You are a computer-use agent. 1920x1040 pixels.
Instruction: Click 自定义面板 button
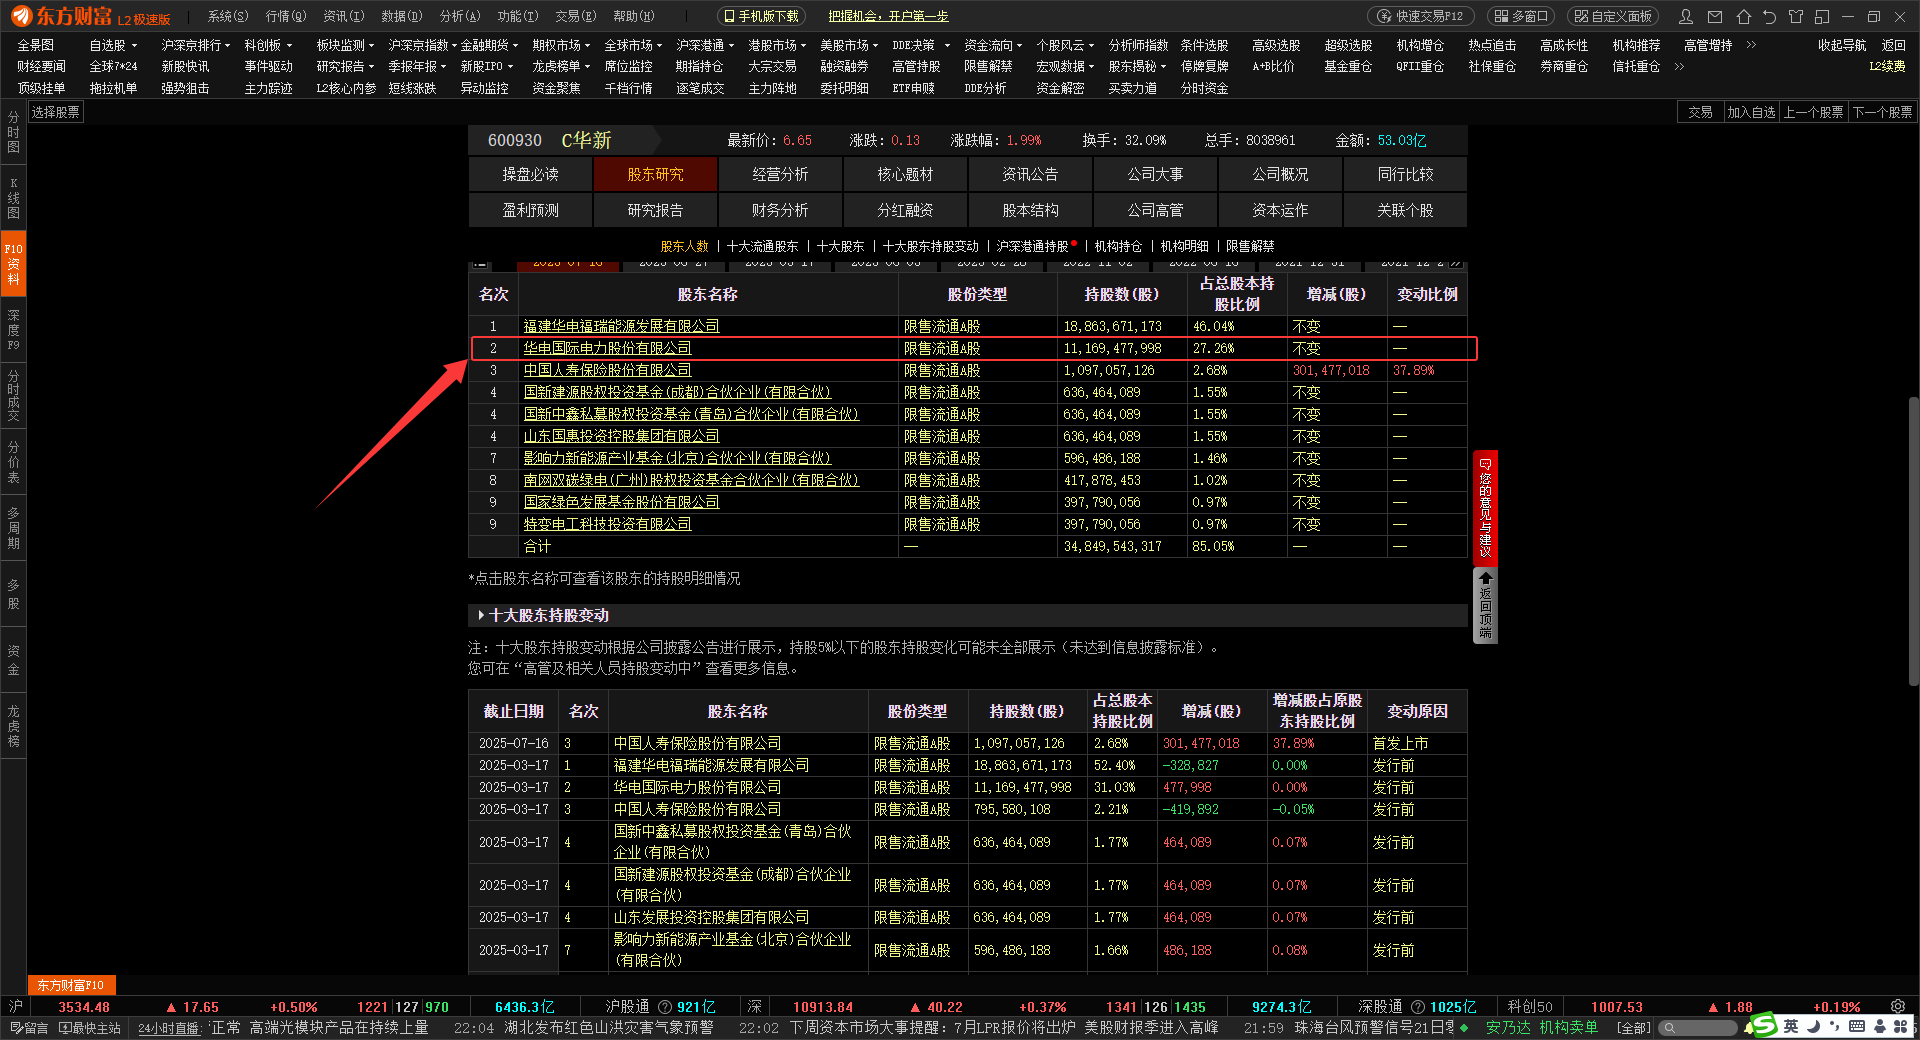pyautogui.click(x=1613, y=16)
